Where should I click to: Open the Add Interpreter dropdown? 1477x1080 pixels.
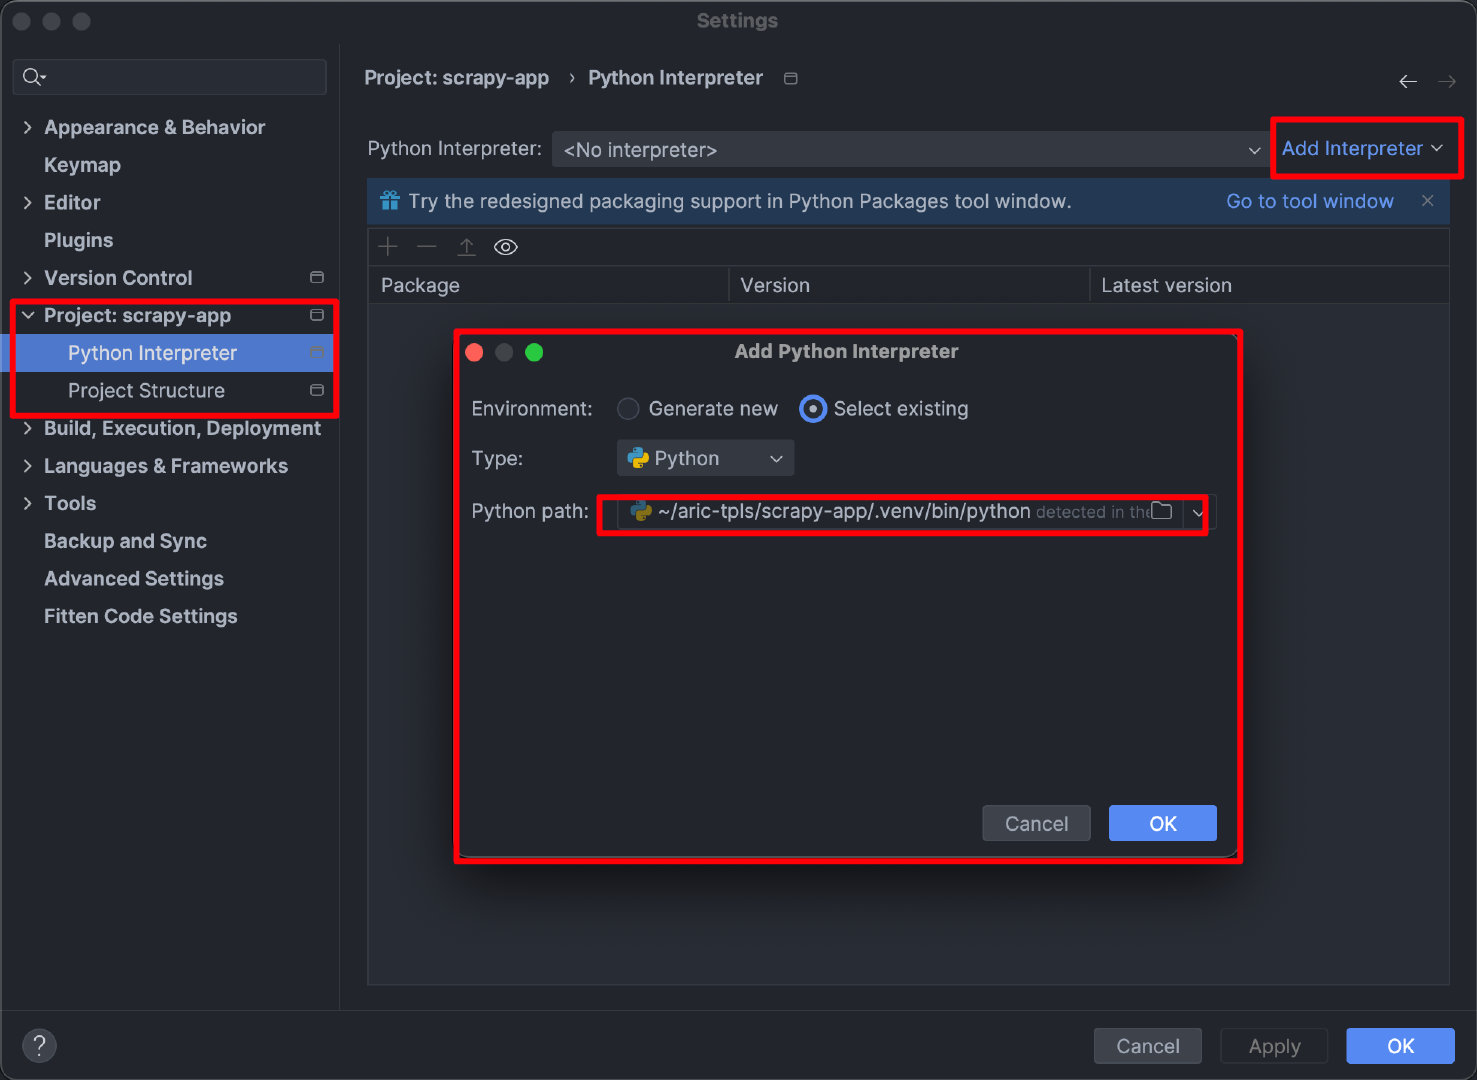(x=1362, y=148)
